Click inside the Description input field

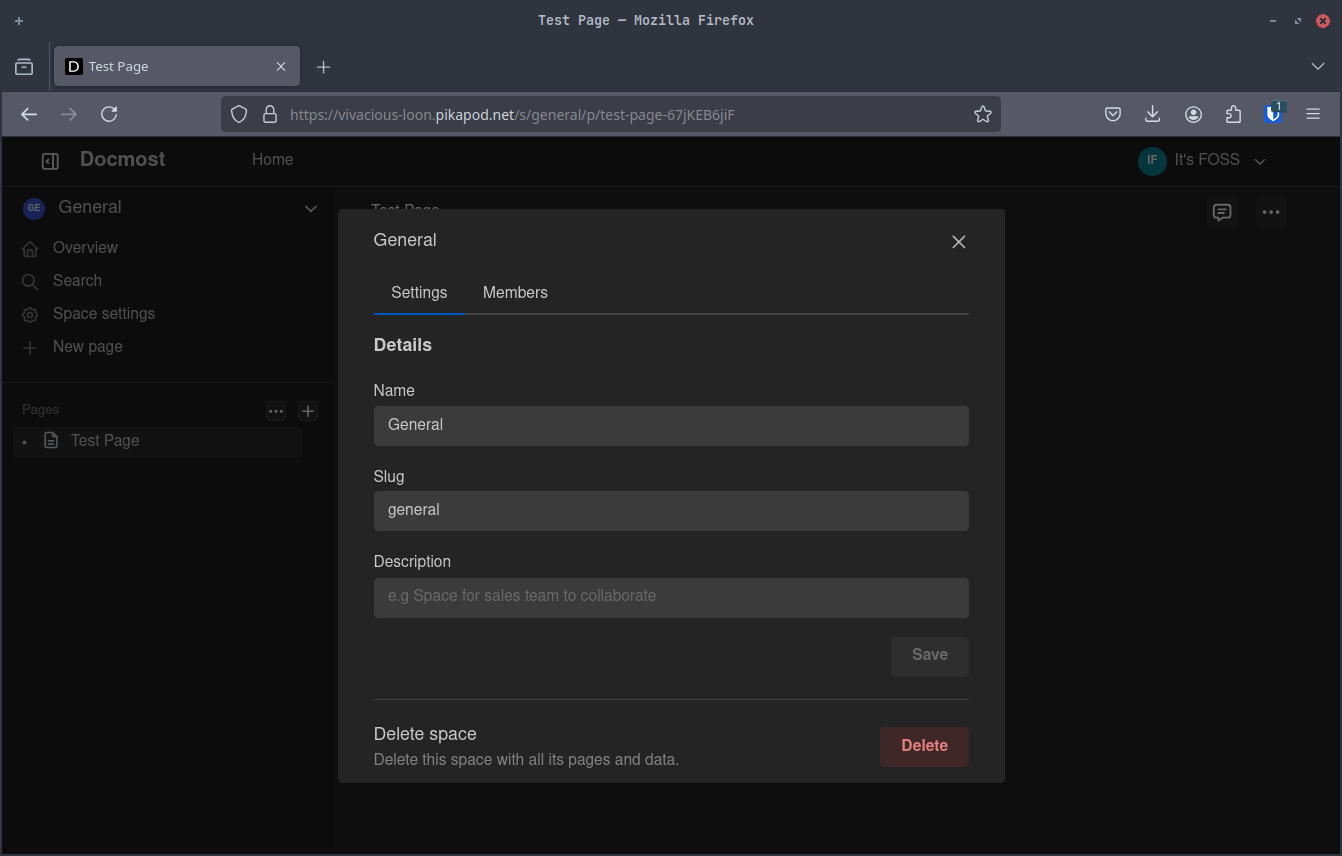point(671,597)
